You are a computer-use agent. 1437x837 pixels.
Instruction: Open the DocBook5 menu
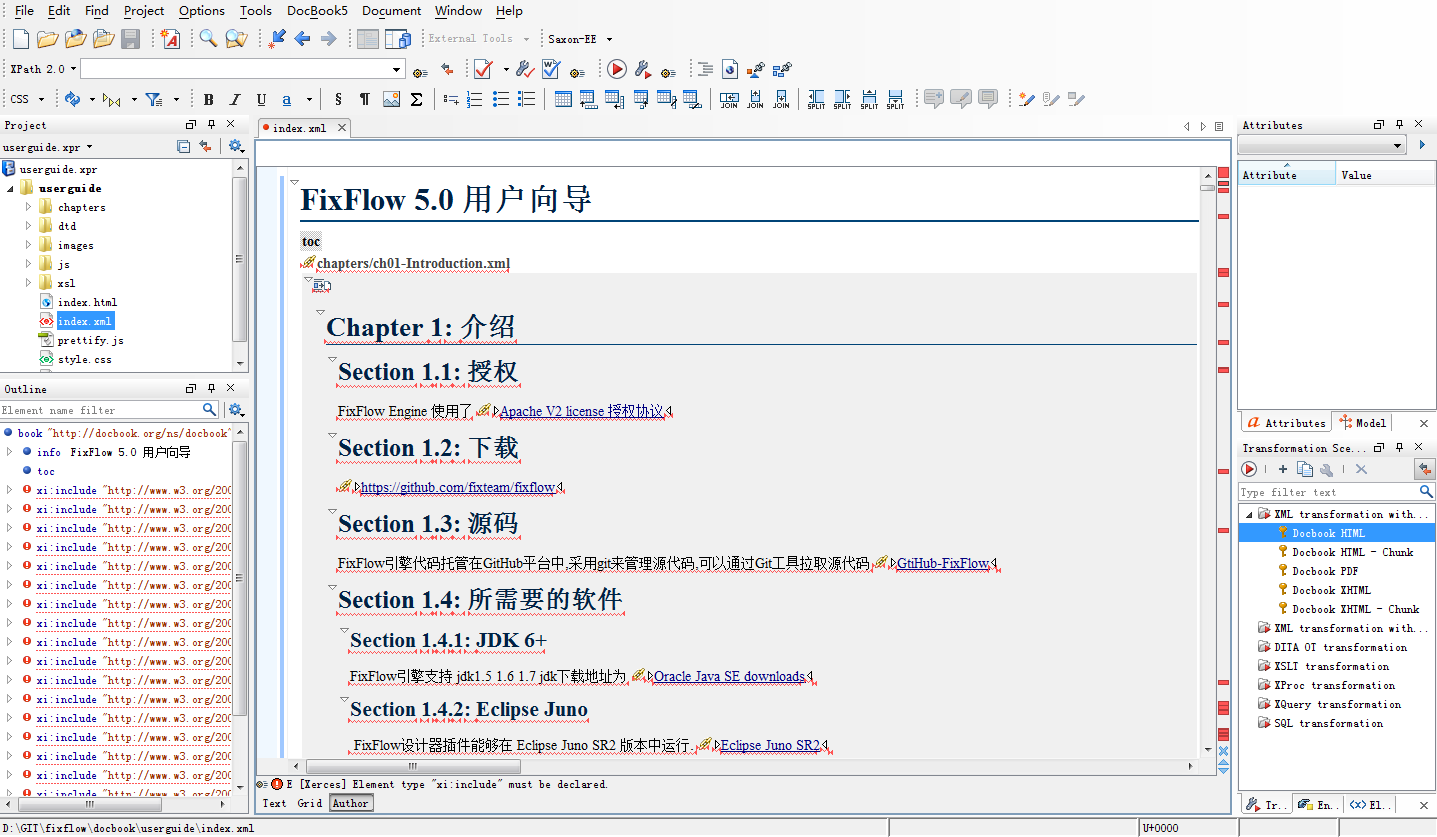[x=317, y=11]
